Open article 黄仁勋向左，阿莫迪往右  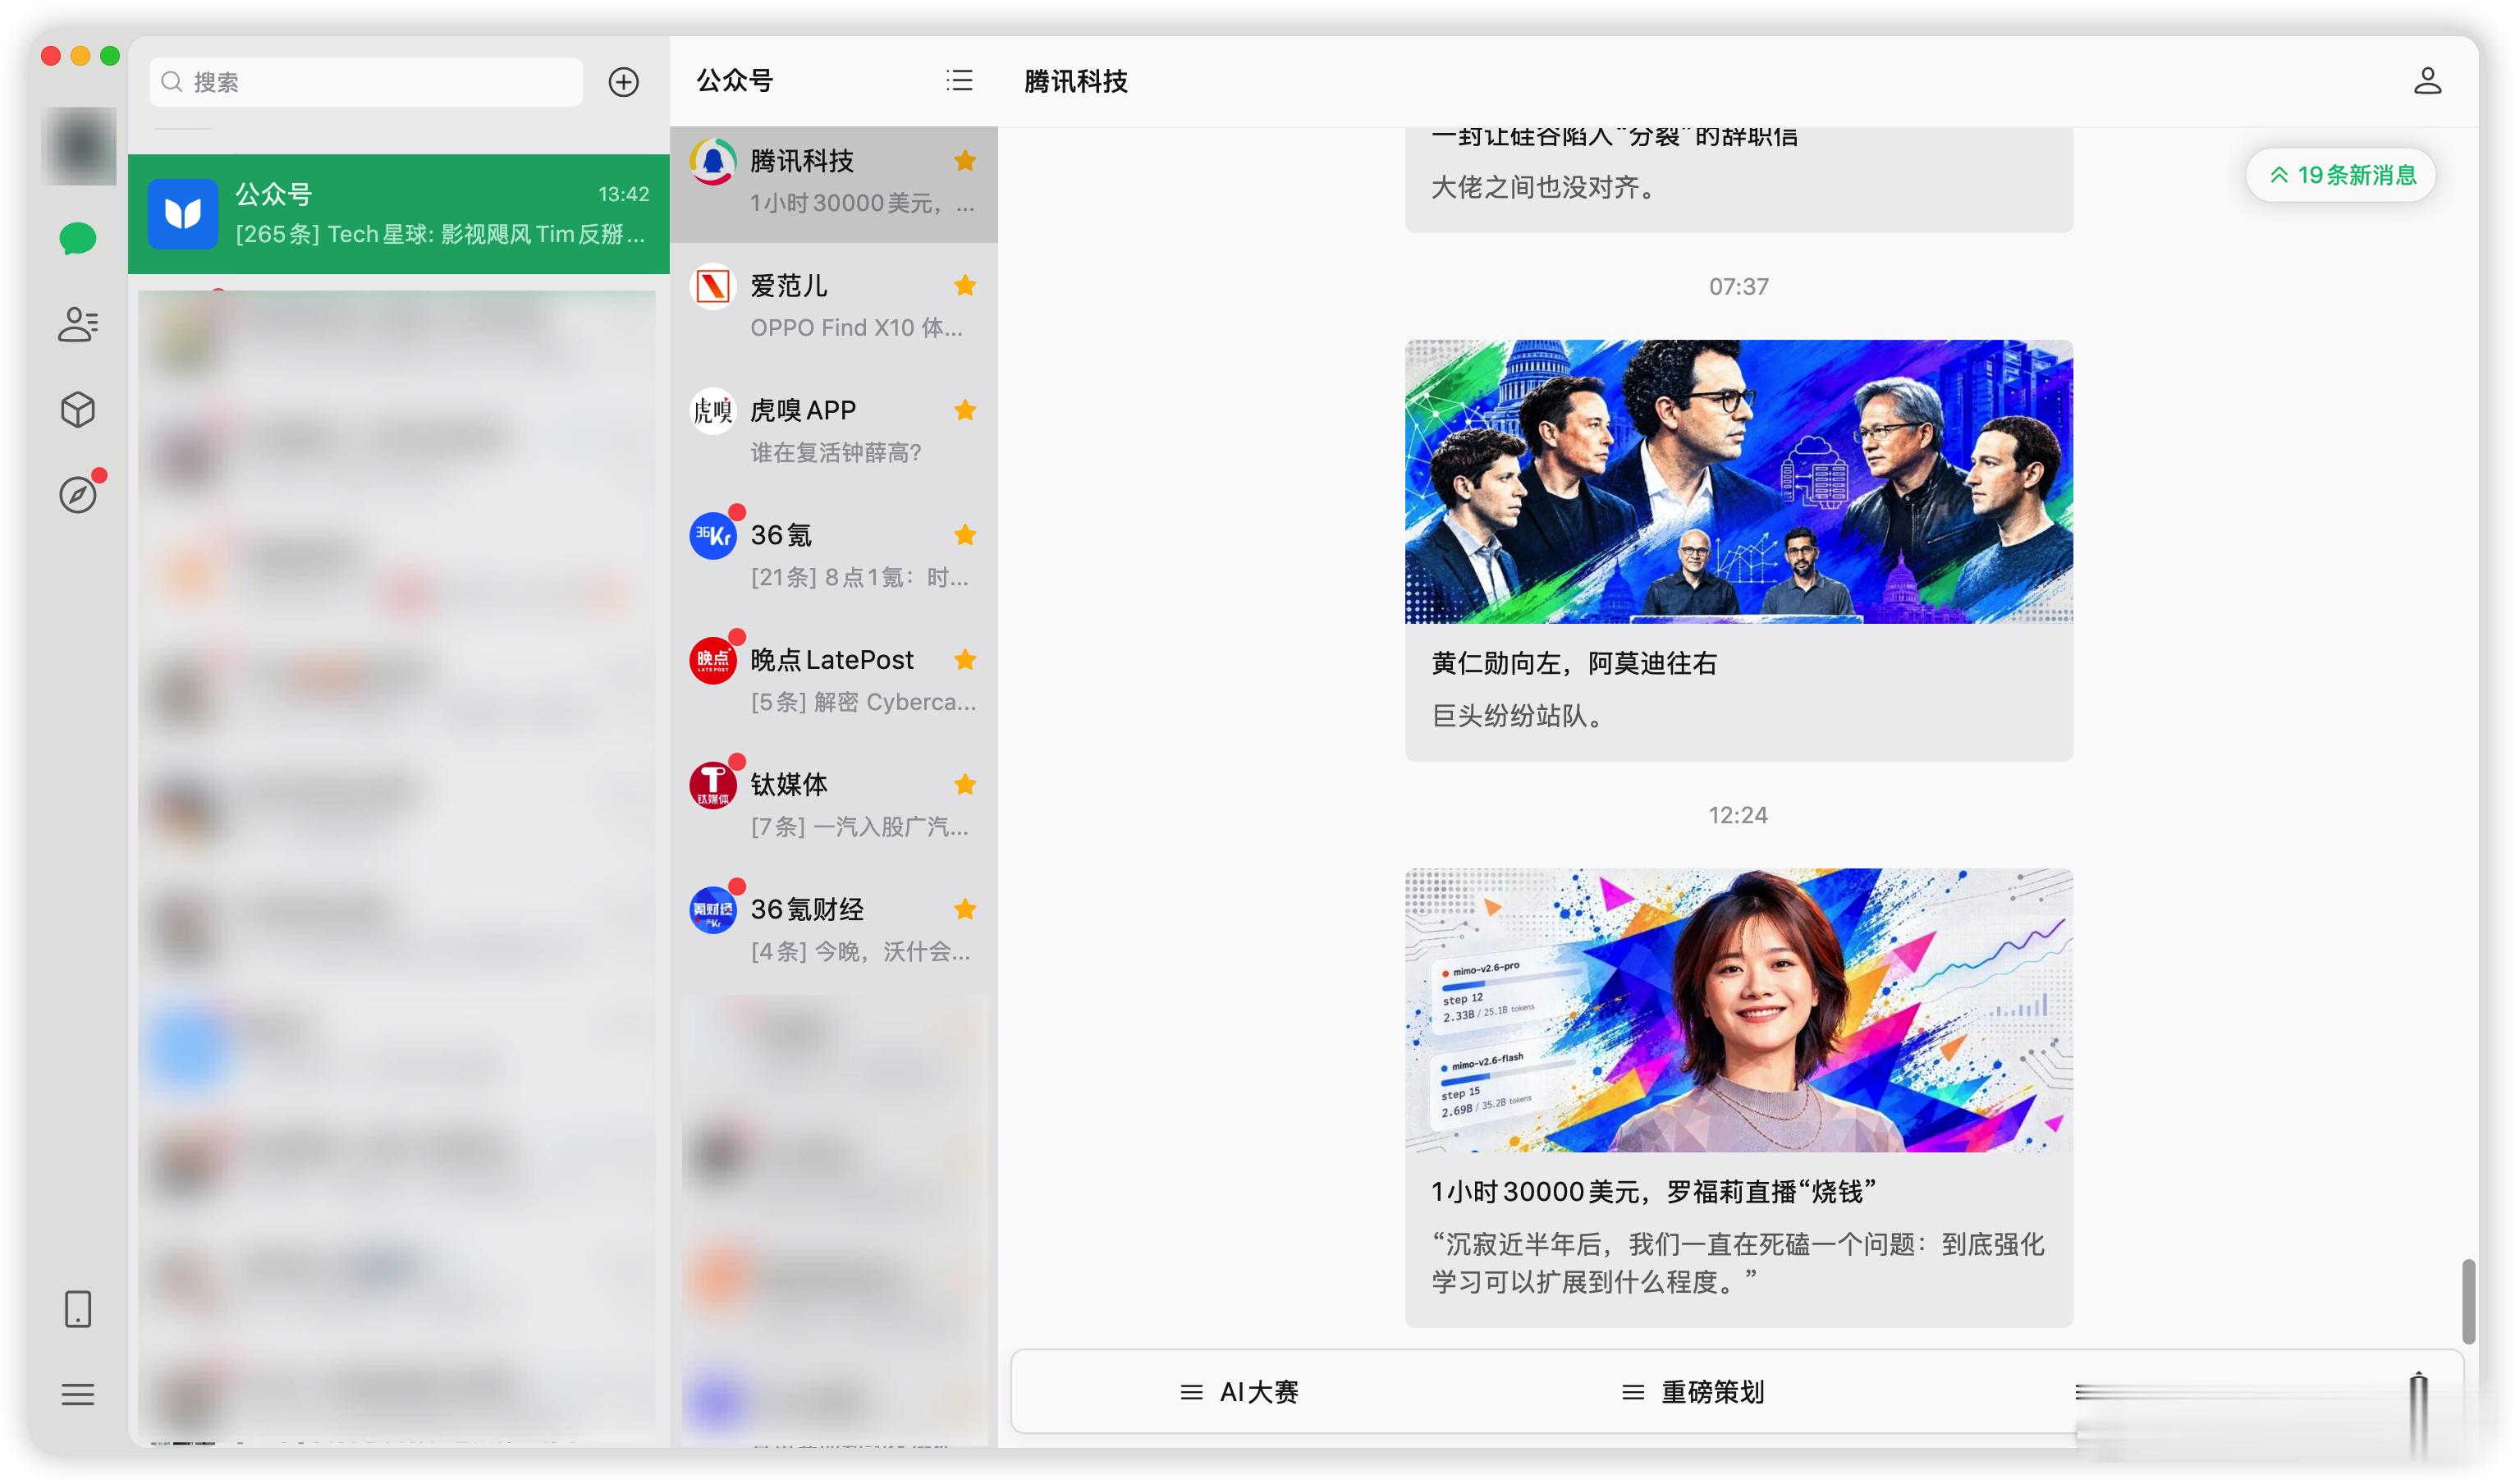1574,664
